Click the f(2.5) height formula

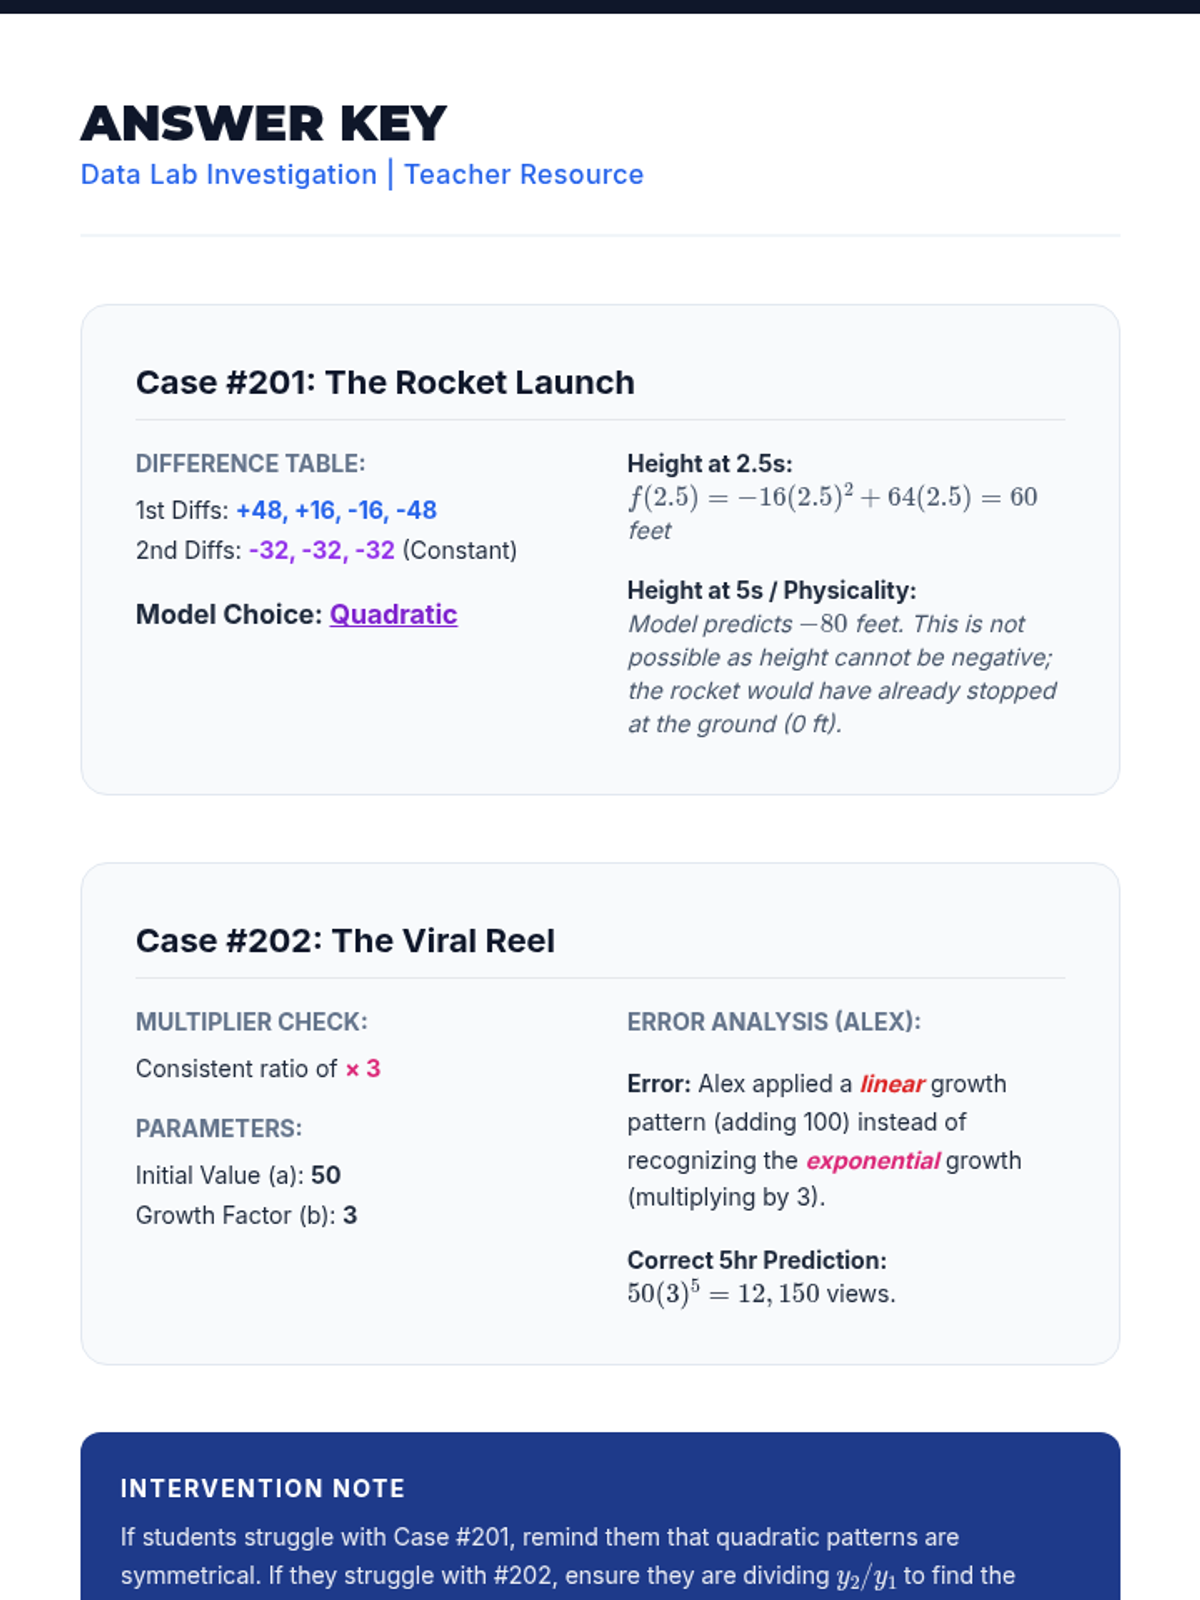pos(832,497)
